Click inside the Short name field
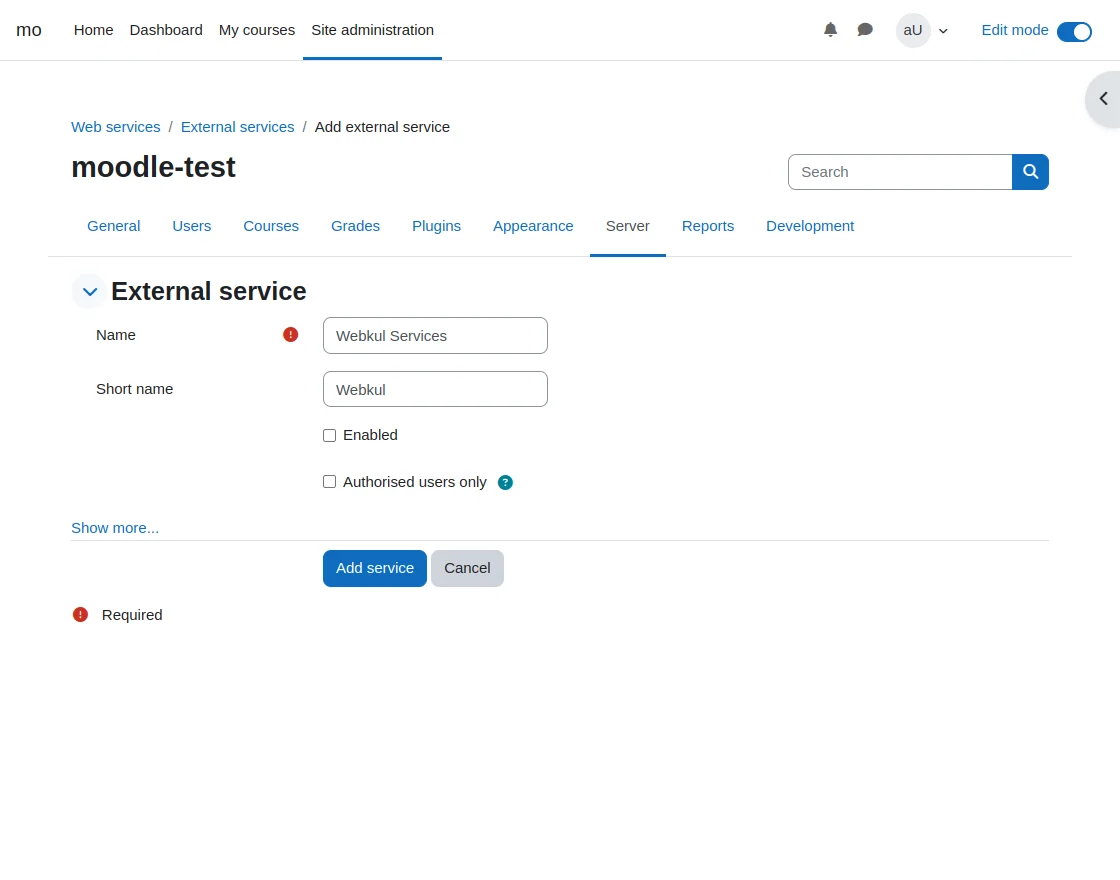This screenshot has width=1120, height=880. 435,389
